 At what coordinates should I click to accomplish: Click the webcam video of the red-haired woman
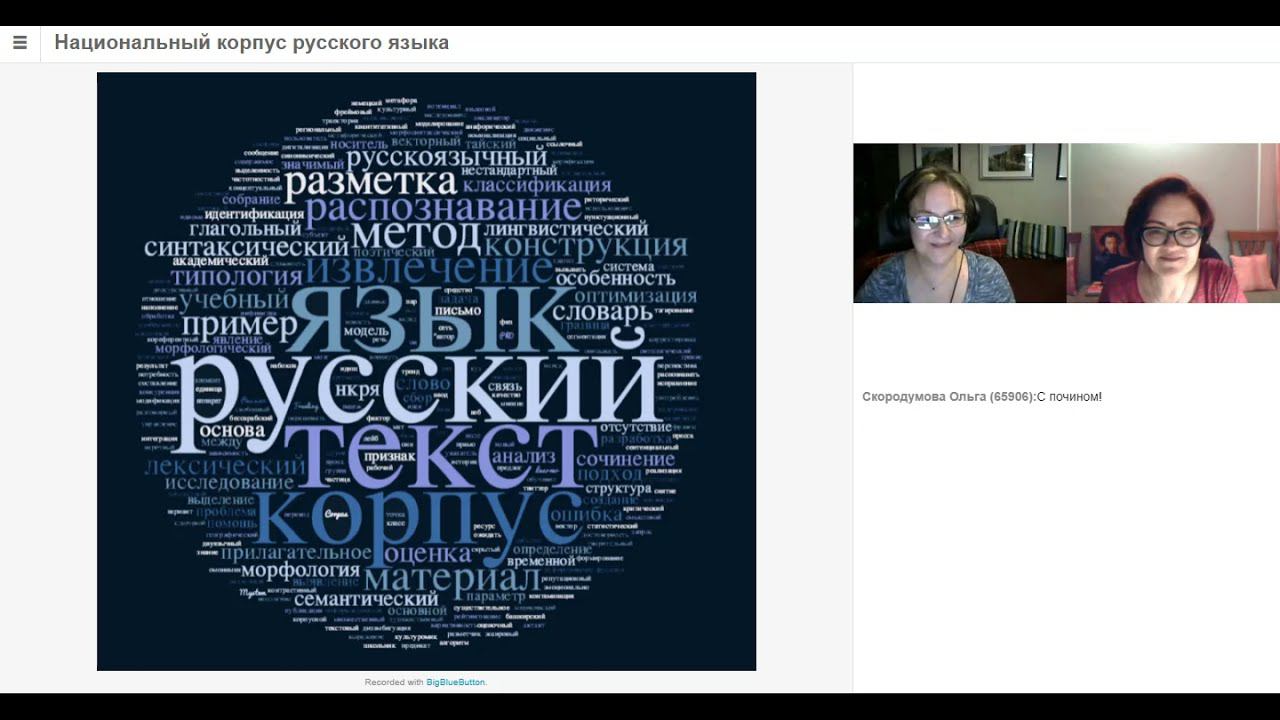pyautogui.click(x=1174, y=223)
